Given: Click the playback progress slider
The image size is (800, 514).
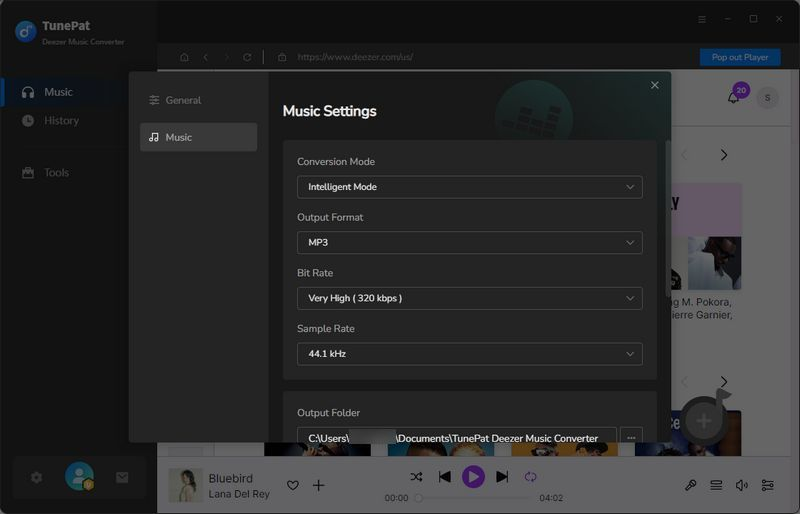Looking at the screenshot, I should [474, 498].
